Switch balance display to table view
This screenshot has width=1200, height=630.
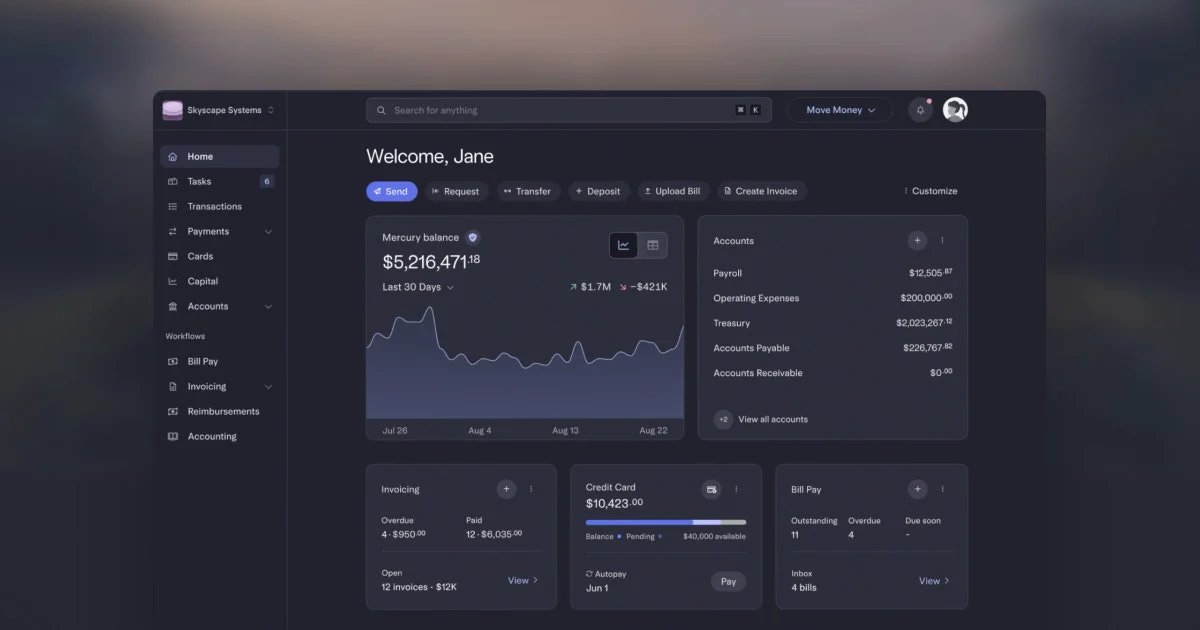[x=653, y=245]
